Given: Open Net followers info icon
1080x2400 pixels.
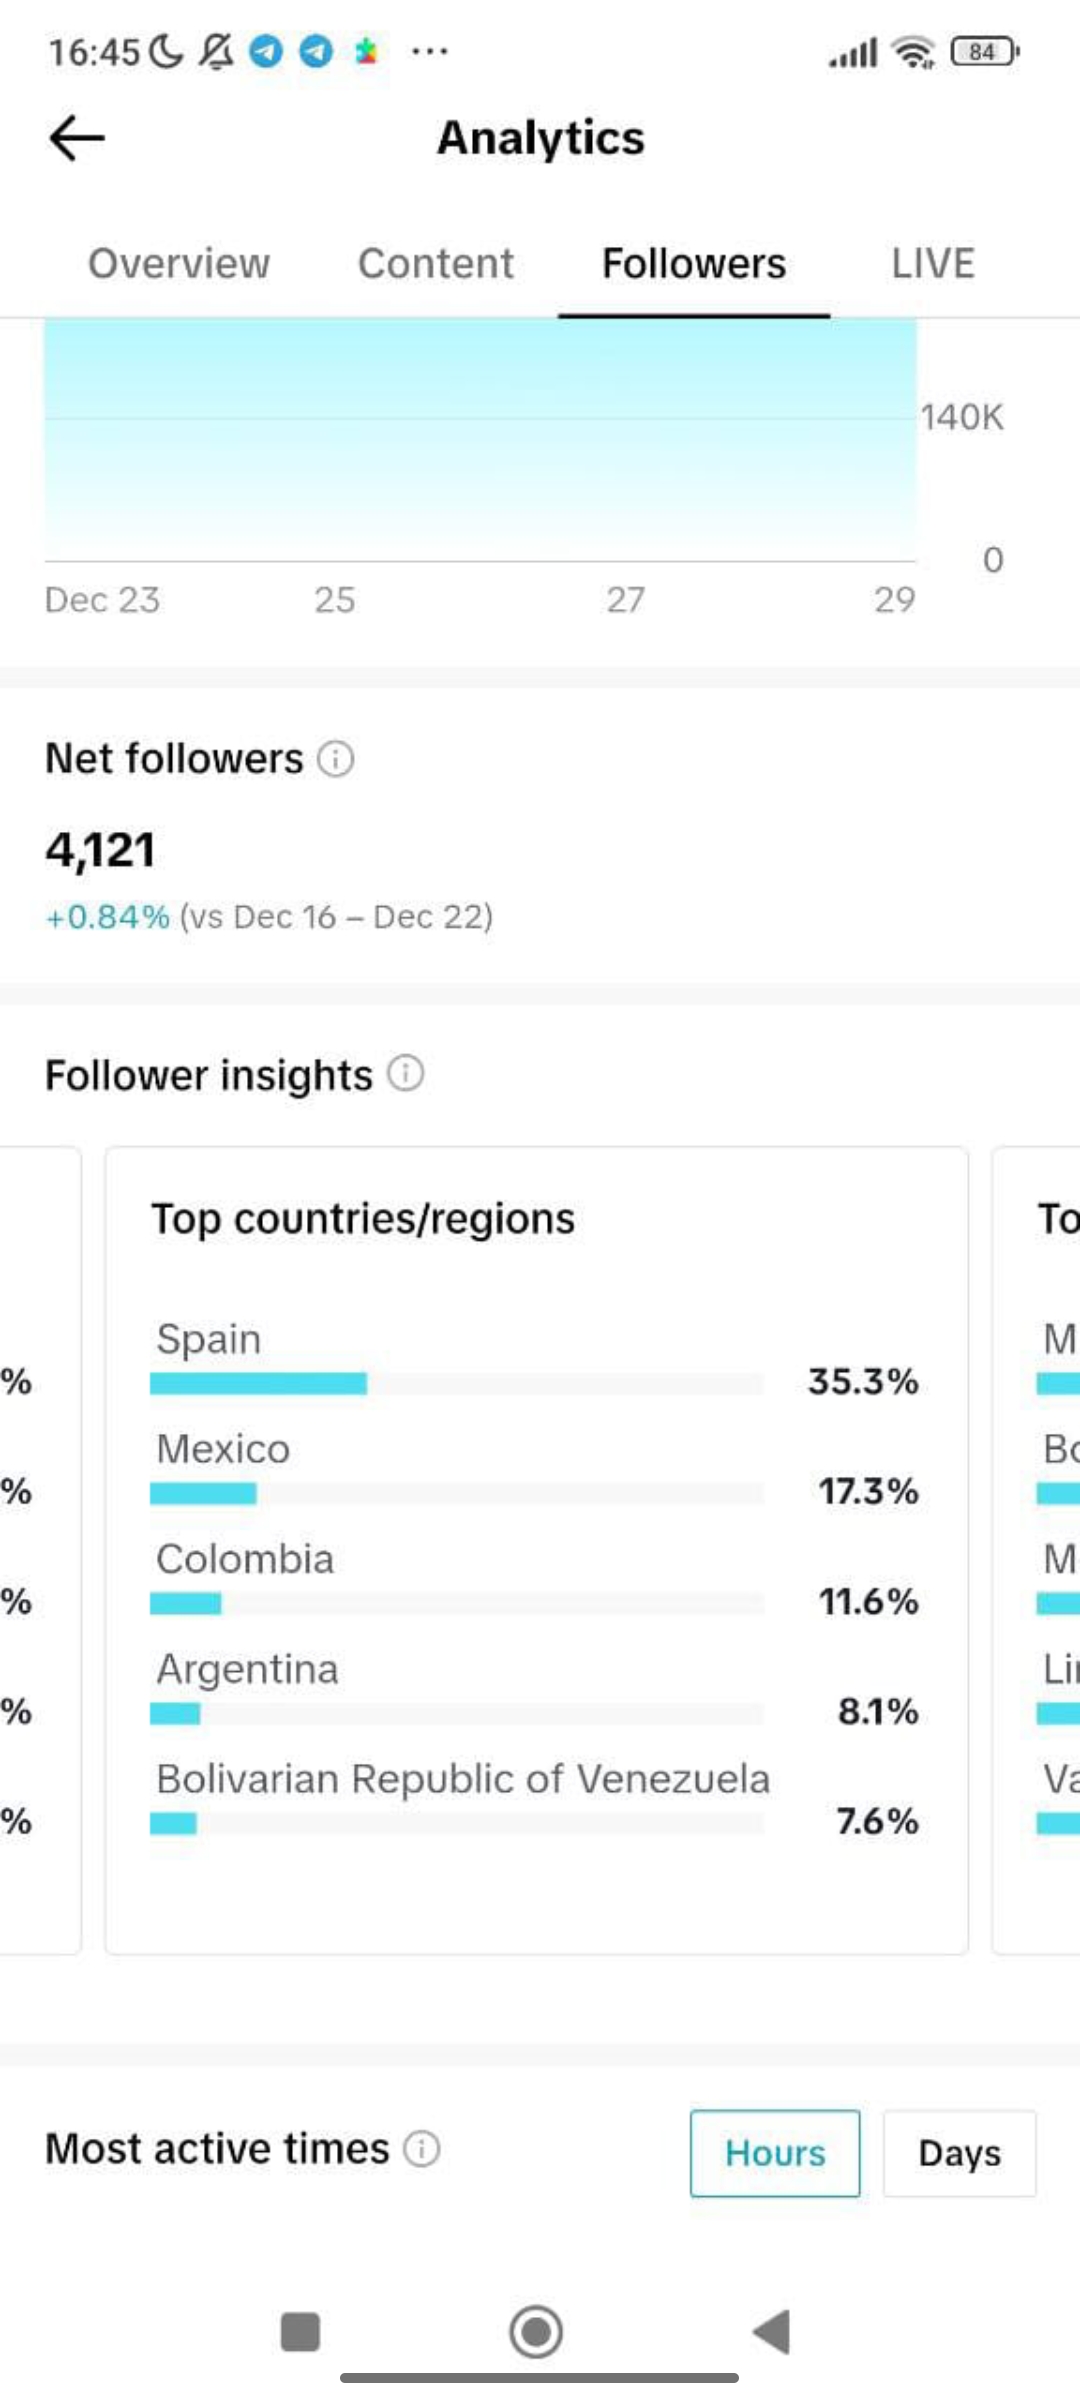Looking at the screenshot, I should [x=336, y=759].
